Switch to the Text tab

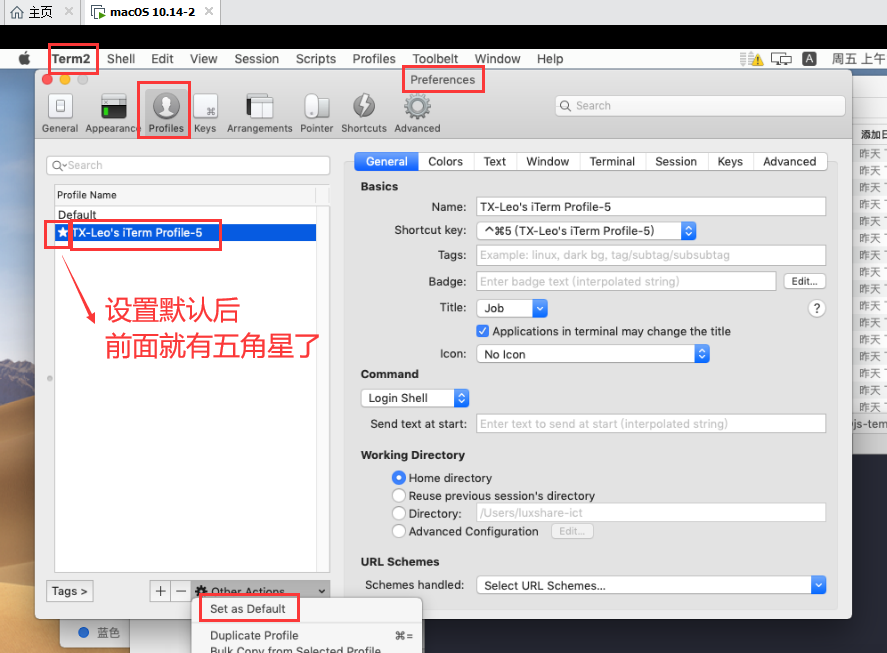(494, 161)
